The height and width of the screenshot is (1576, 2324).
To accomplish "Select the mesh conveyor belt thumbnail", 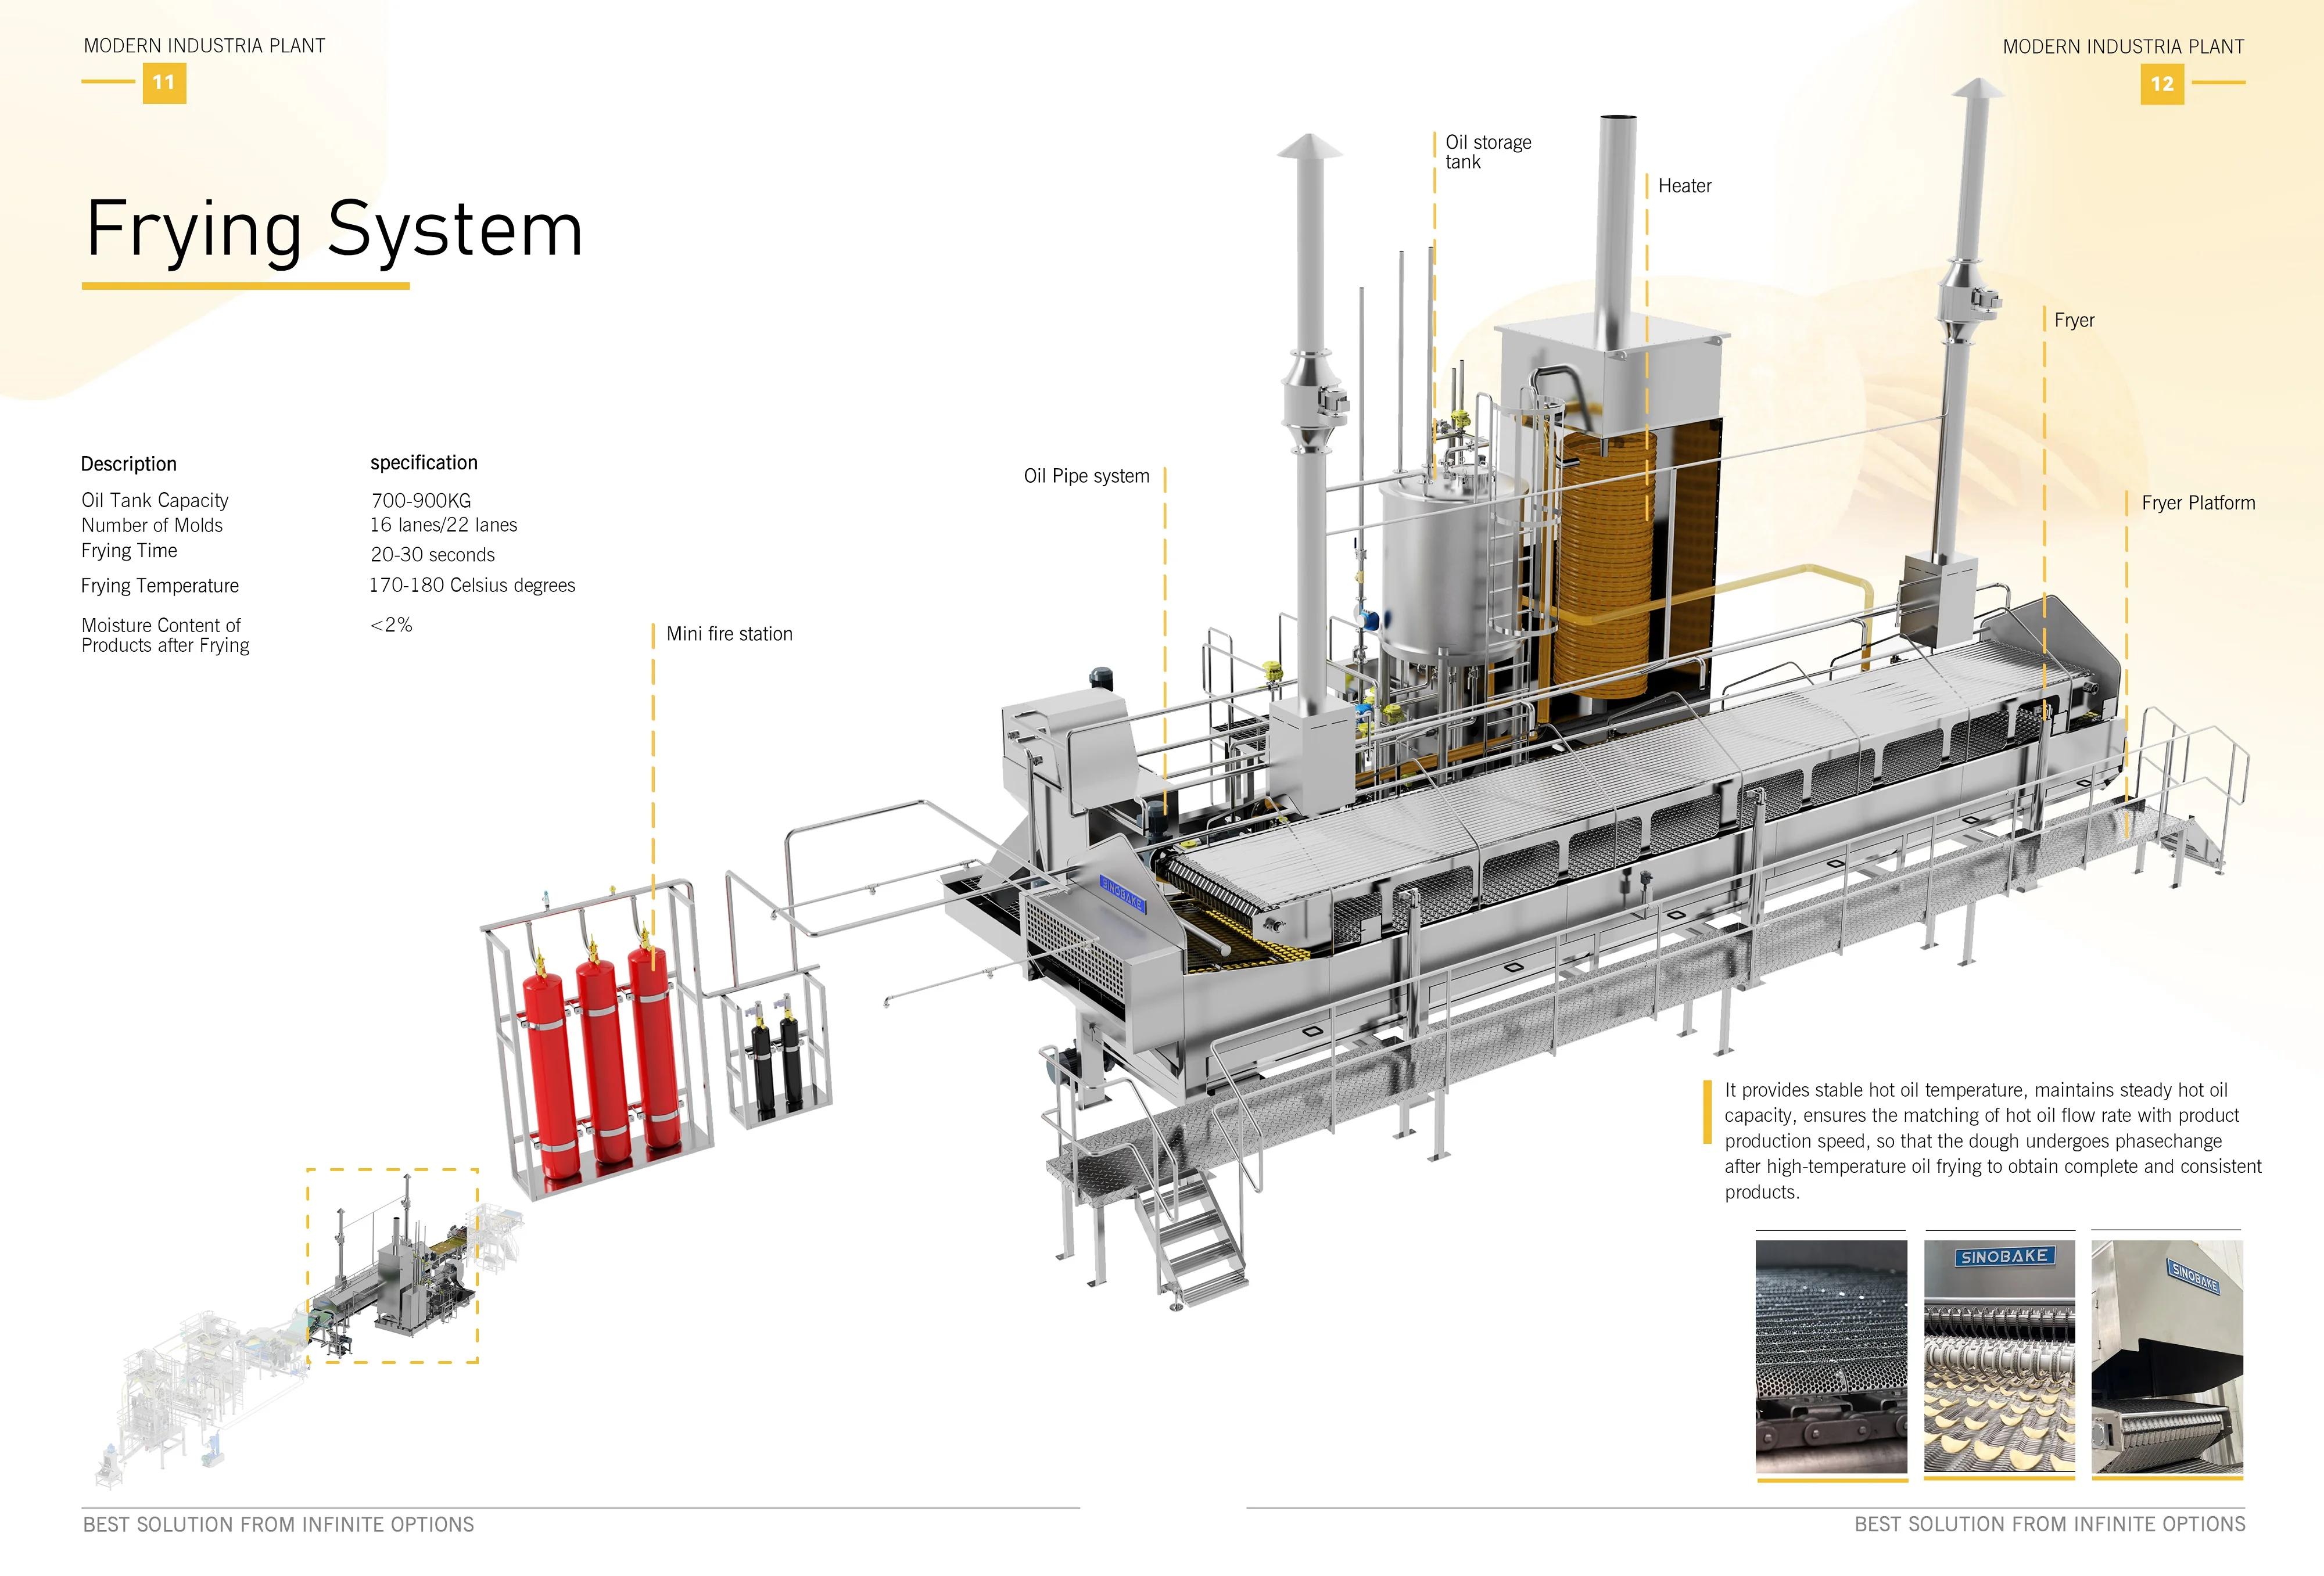I will tap(1831, 1356).
